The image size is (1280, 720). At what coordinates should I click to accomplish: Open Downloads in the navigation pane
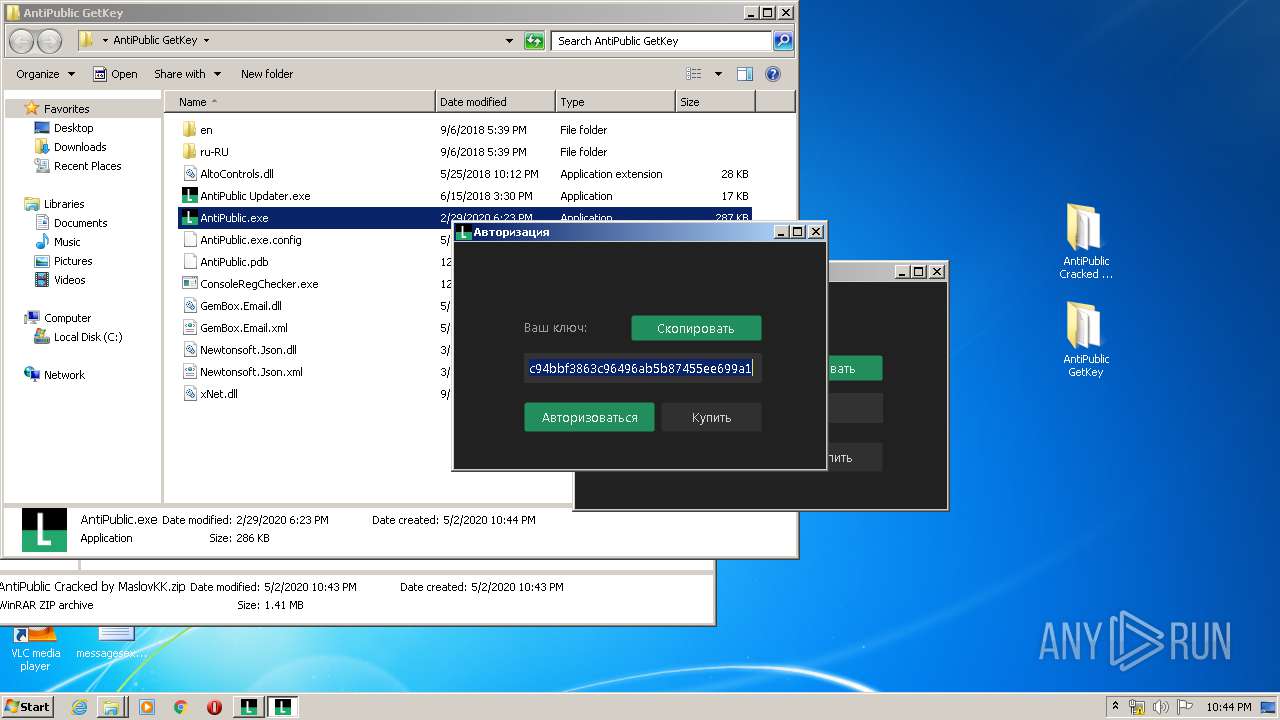point(80,147)
